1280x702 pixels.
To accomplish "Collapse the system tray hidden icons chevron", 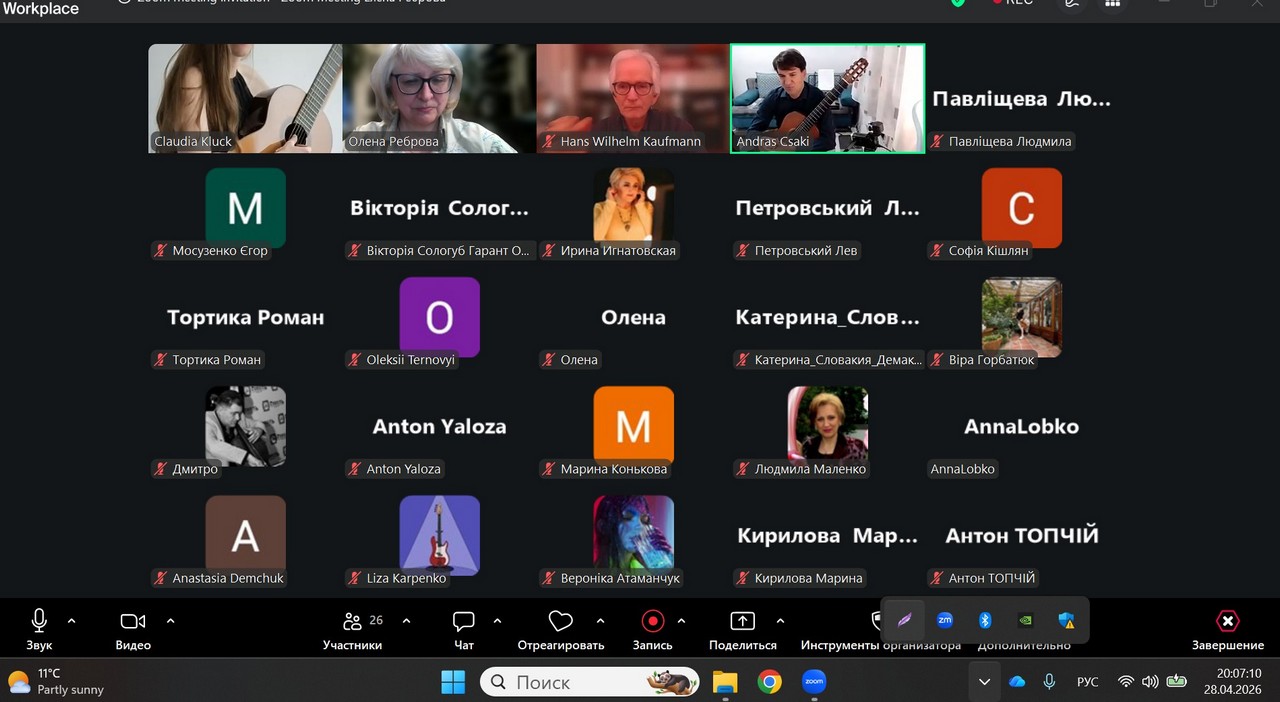I will click(984, 682).
